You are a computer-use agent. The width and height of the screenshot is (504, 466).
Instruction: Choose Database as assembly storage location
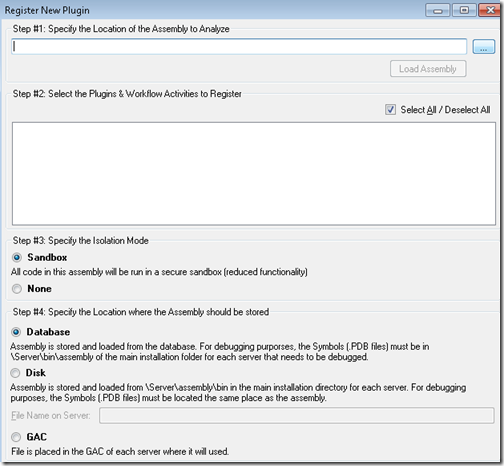(16, 332)
